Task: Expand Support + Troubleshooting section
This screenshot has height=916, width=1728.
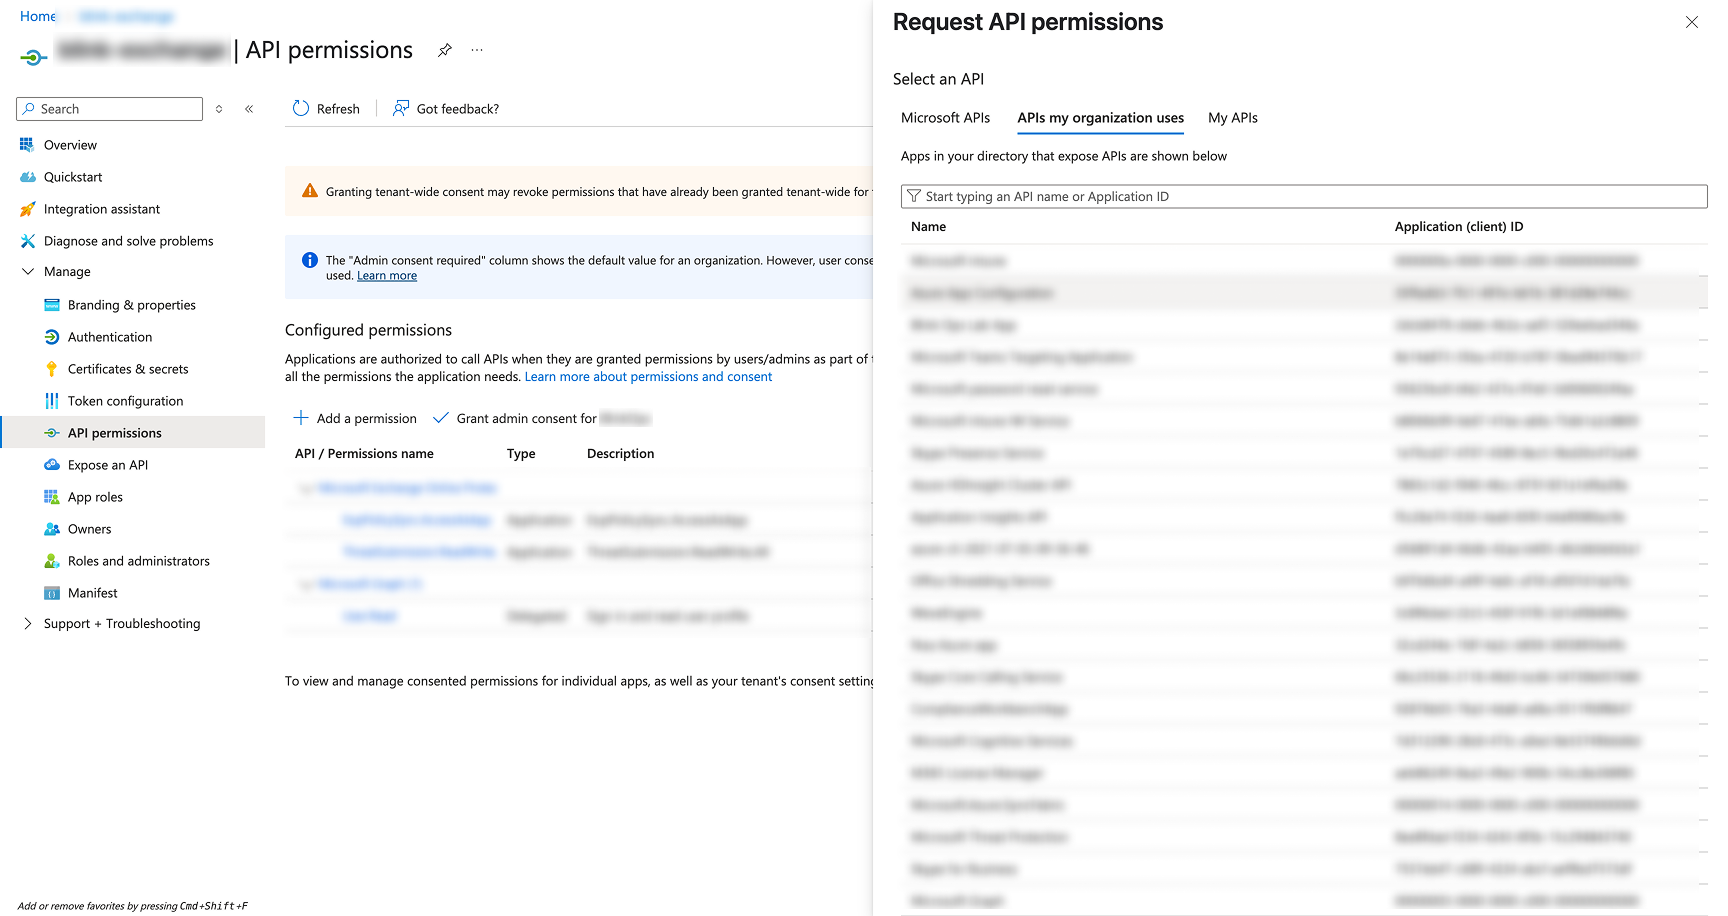Action: coord(28,623)
